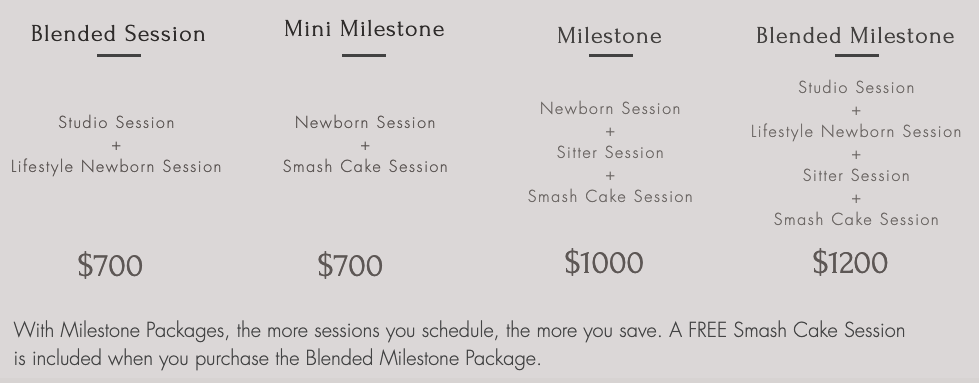Click the Milestone Packages savings paragraph
979x383 pixels.
(460, 344)
